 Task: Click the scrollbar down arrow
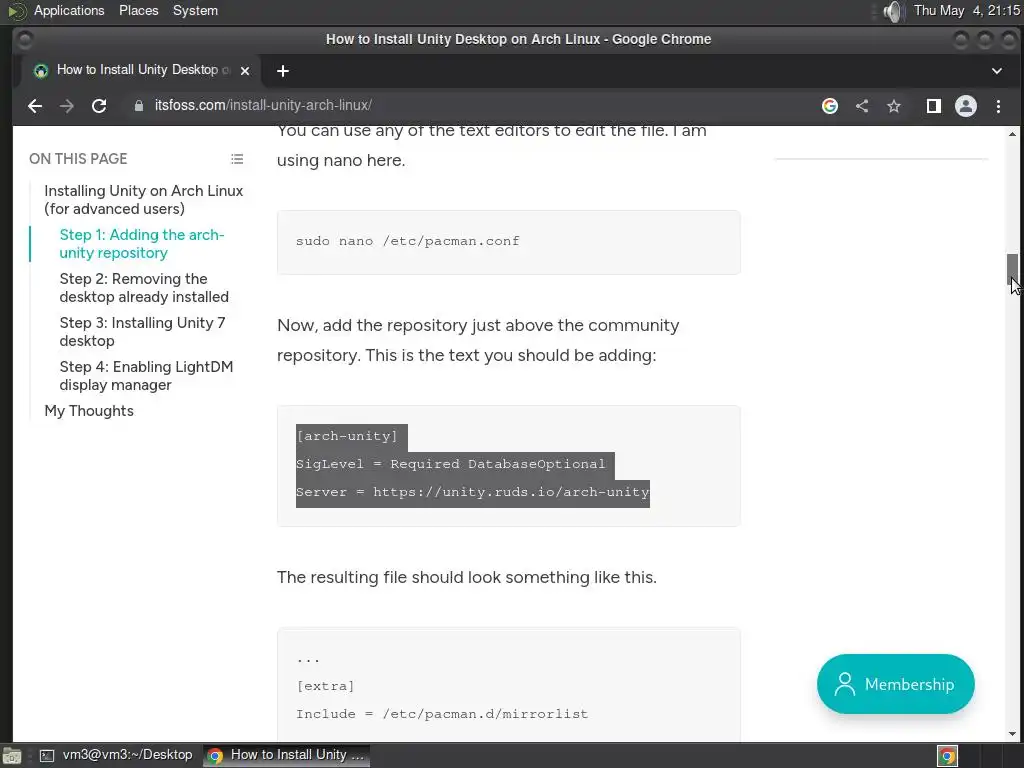(1012, 734)
